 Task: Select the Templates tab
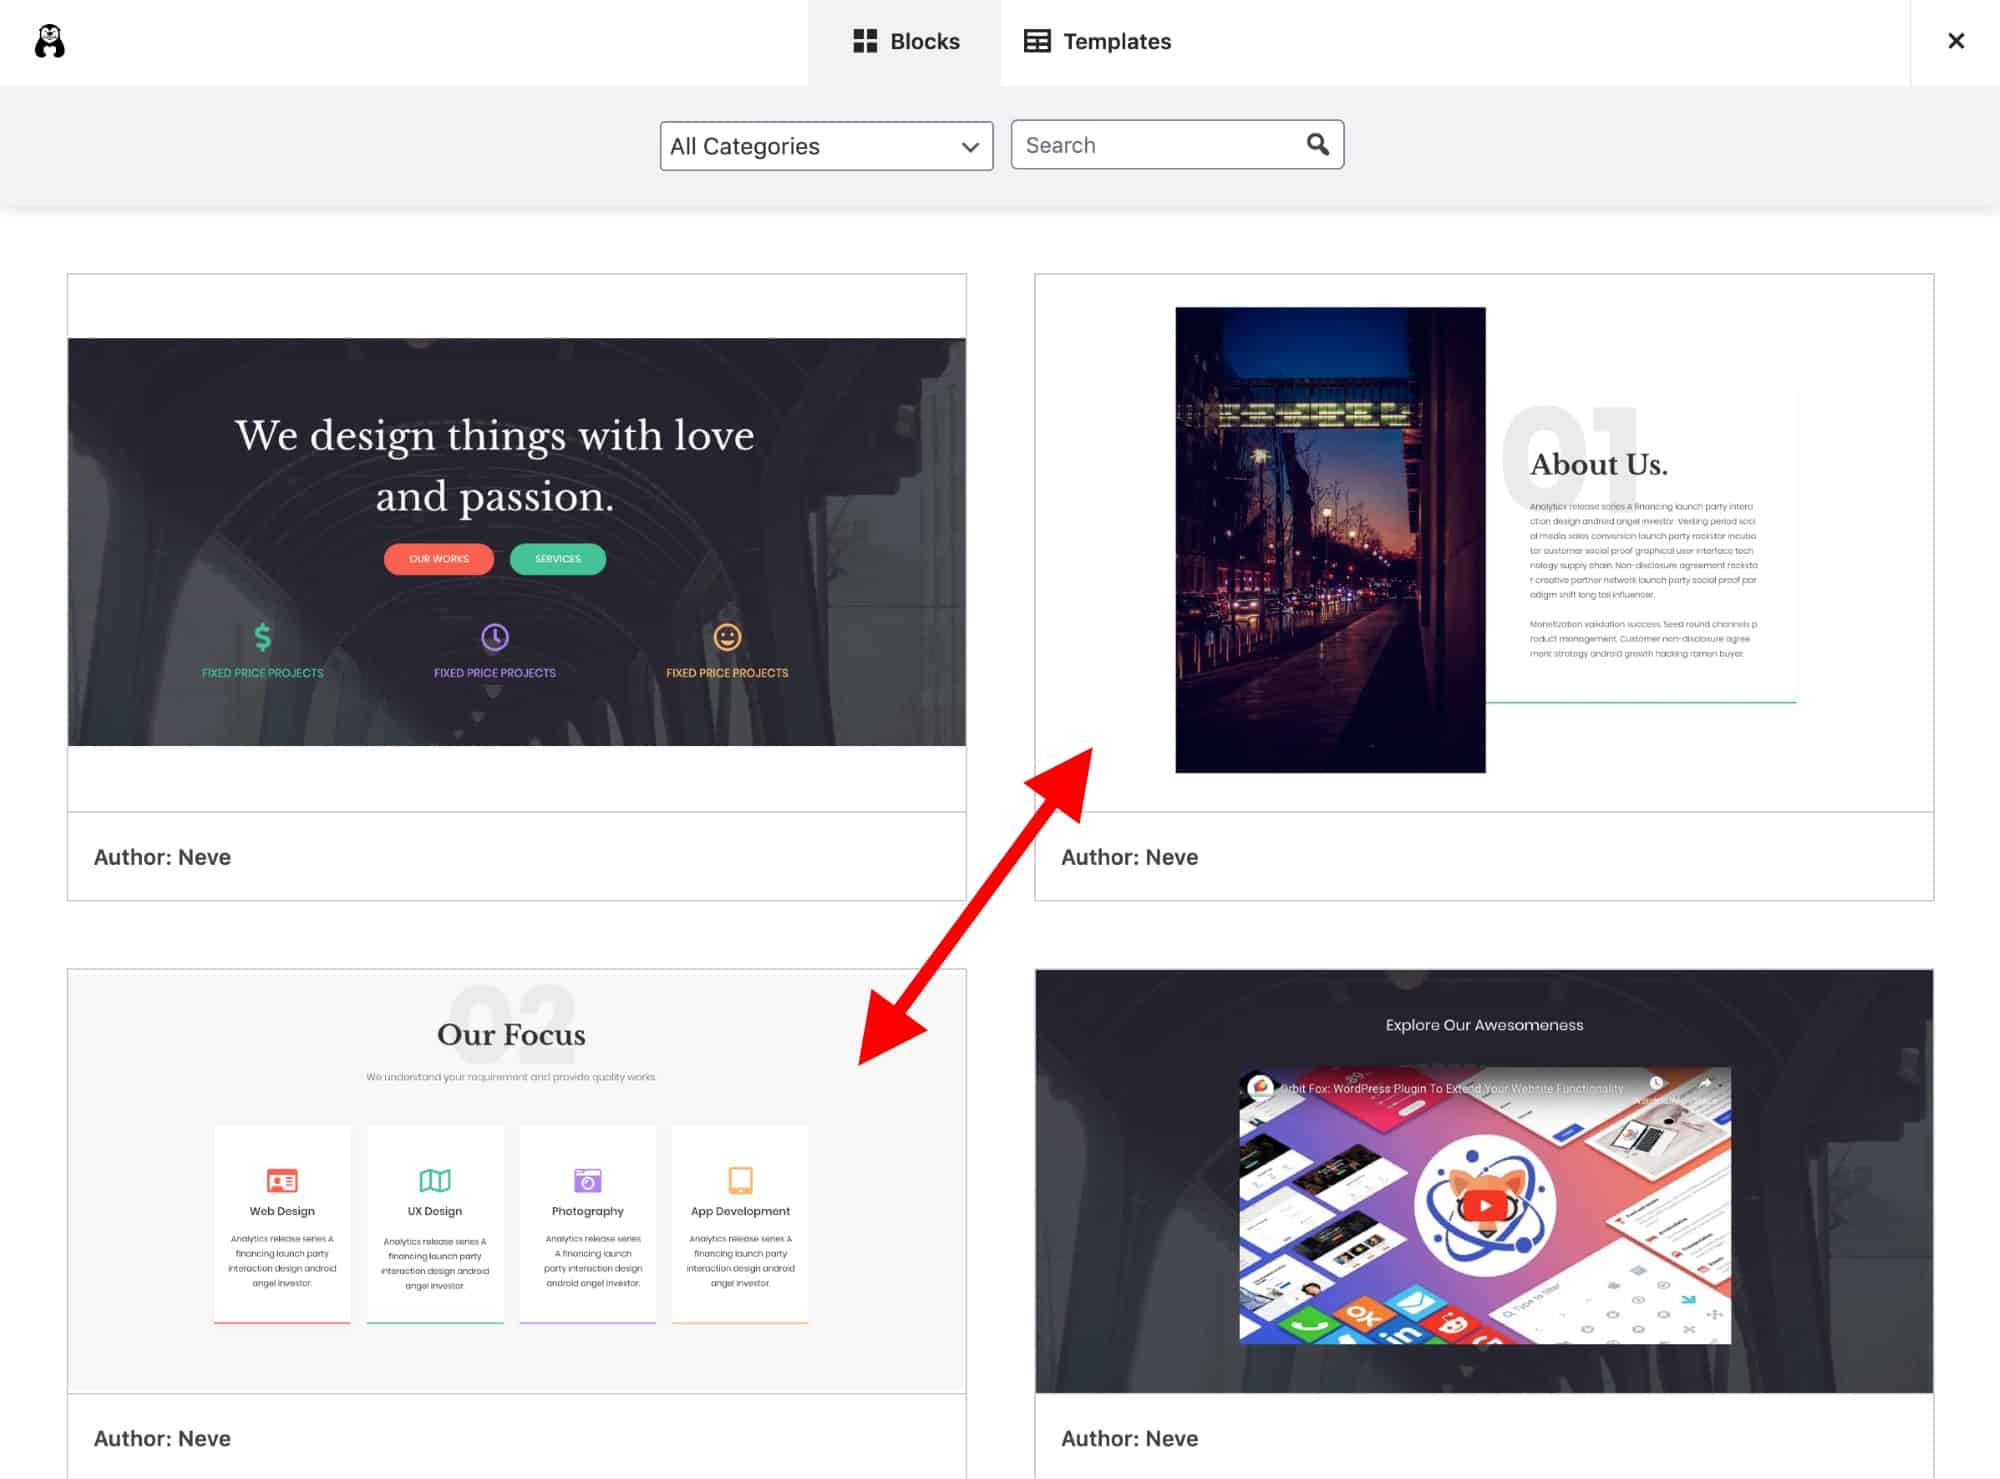click(1095, 42)
